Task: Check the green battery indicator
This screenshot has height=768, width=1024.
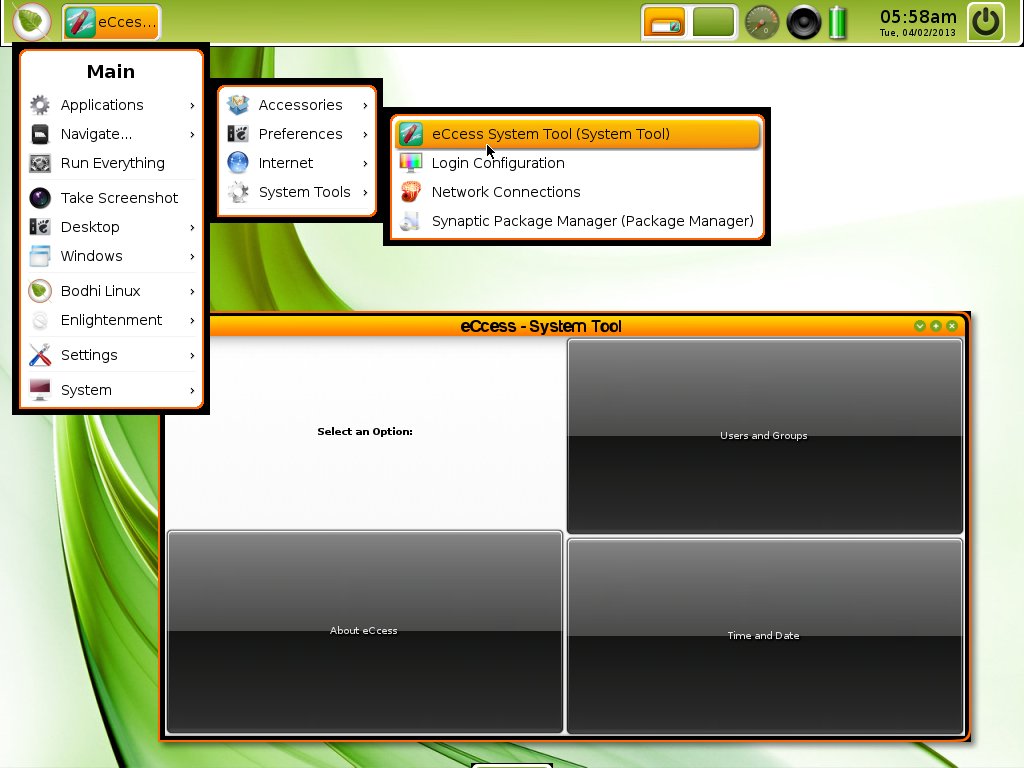Action: click(x=837, y=22)
